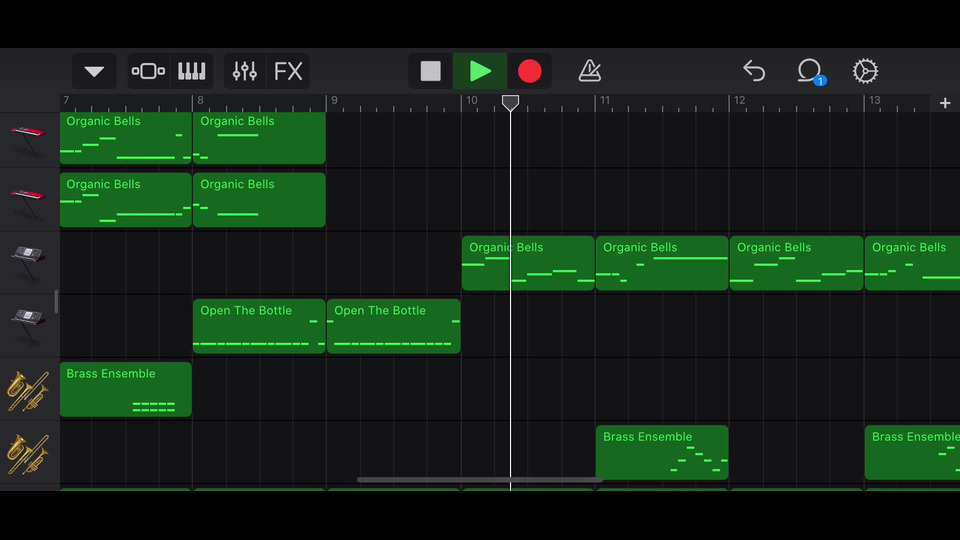Click the horizontal scrollbar at bottom
This screenshot has width=960, height=540.
tap(479, 480)
